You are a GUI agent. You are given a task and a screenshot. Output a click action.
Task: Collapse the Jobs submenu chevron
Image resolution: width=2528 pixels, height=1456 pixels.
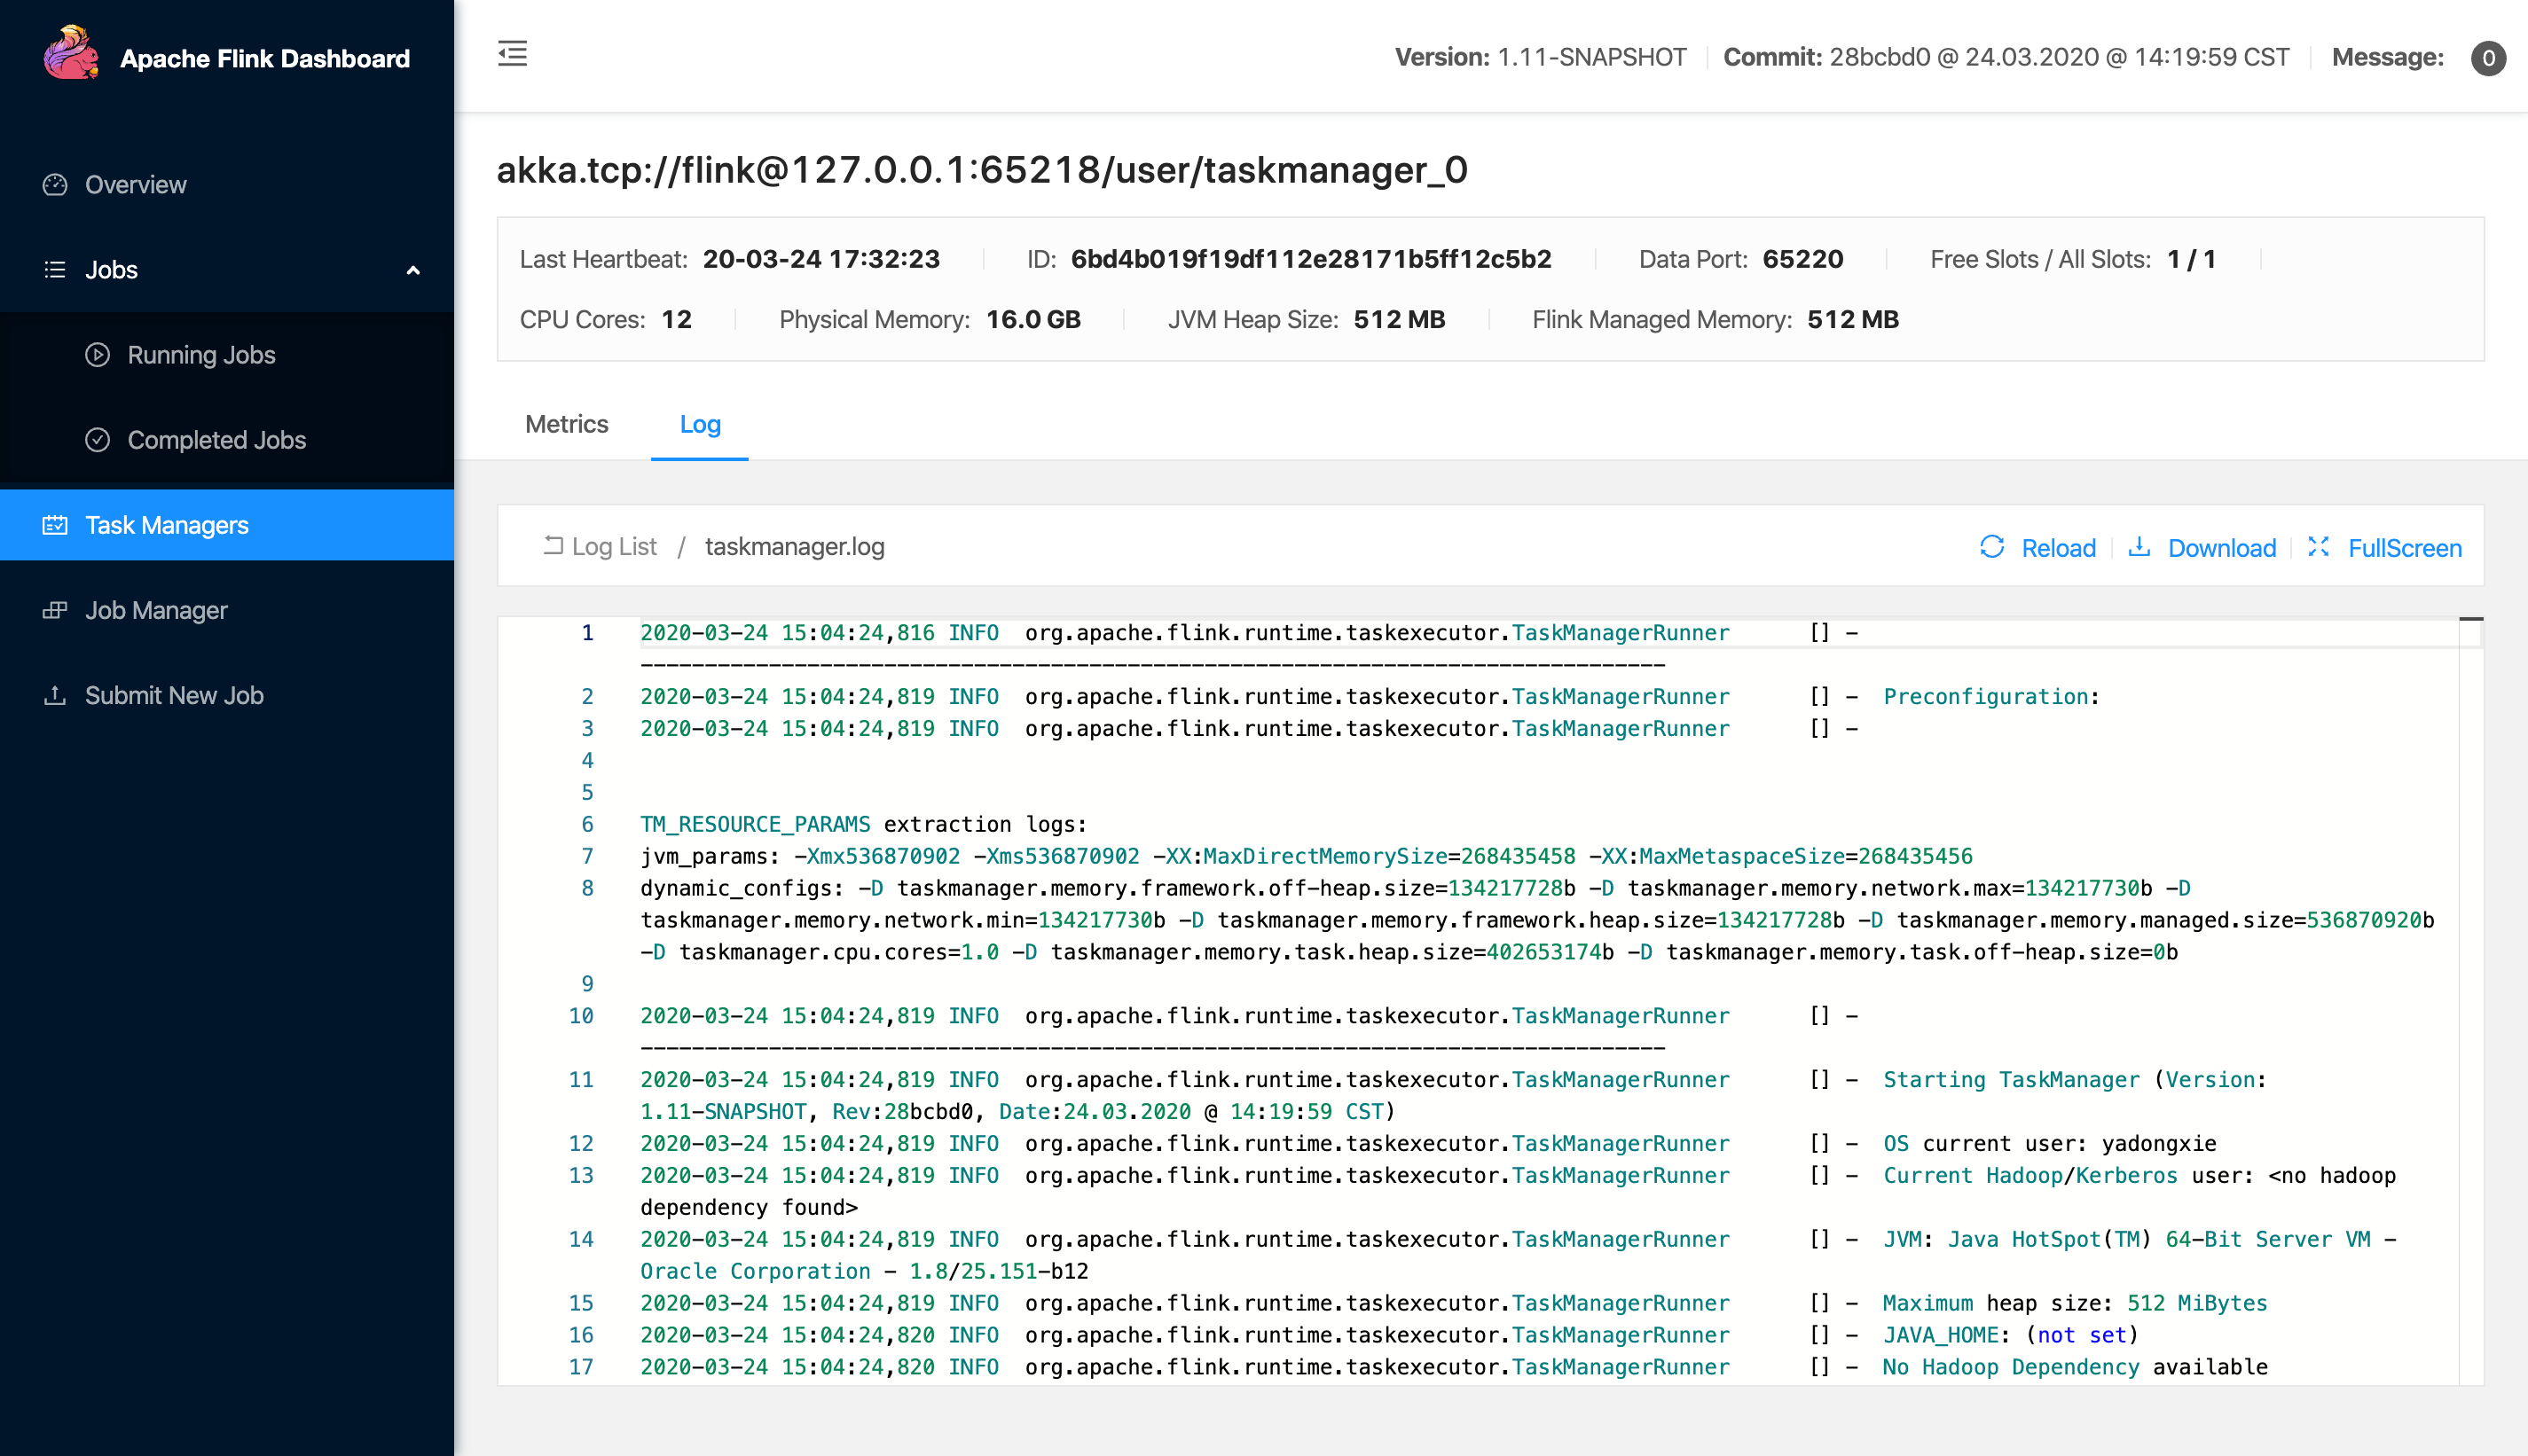point(413,271)
